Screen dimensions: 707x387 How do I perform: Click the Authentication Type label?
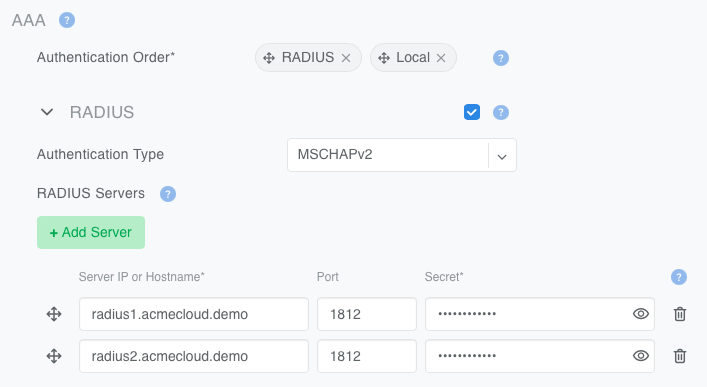(101, 155)
